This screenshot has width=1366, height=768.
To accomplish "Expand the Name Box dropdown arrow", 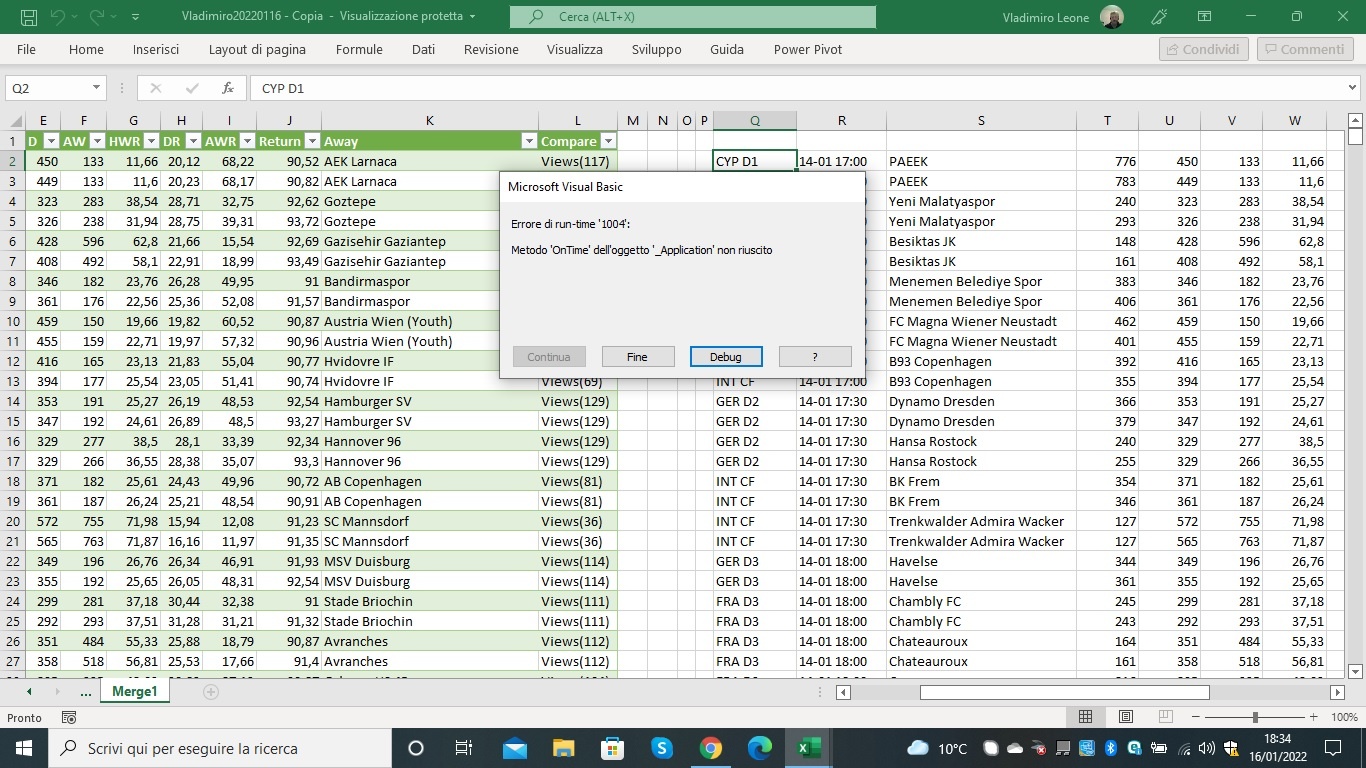I will [96, 88].
